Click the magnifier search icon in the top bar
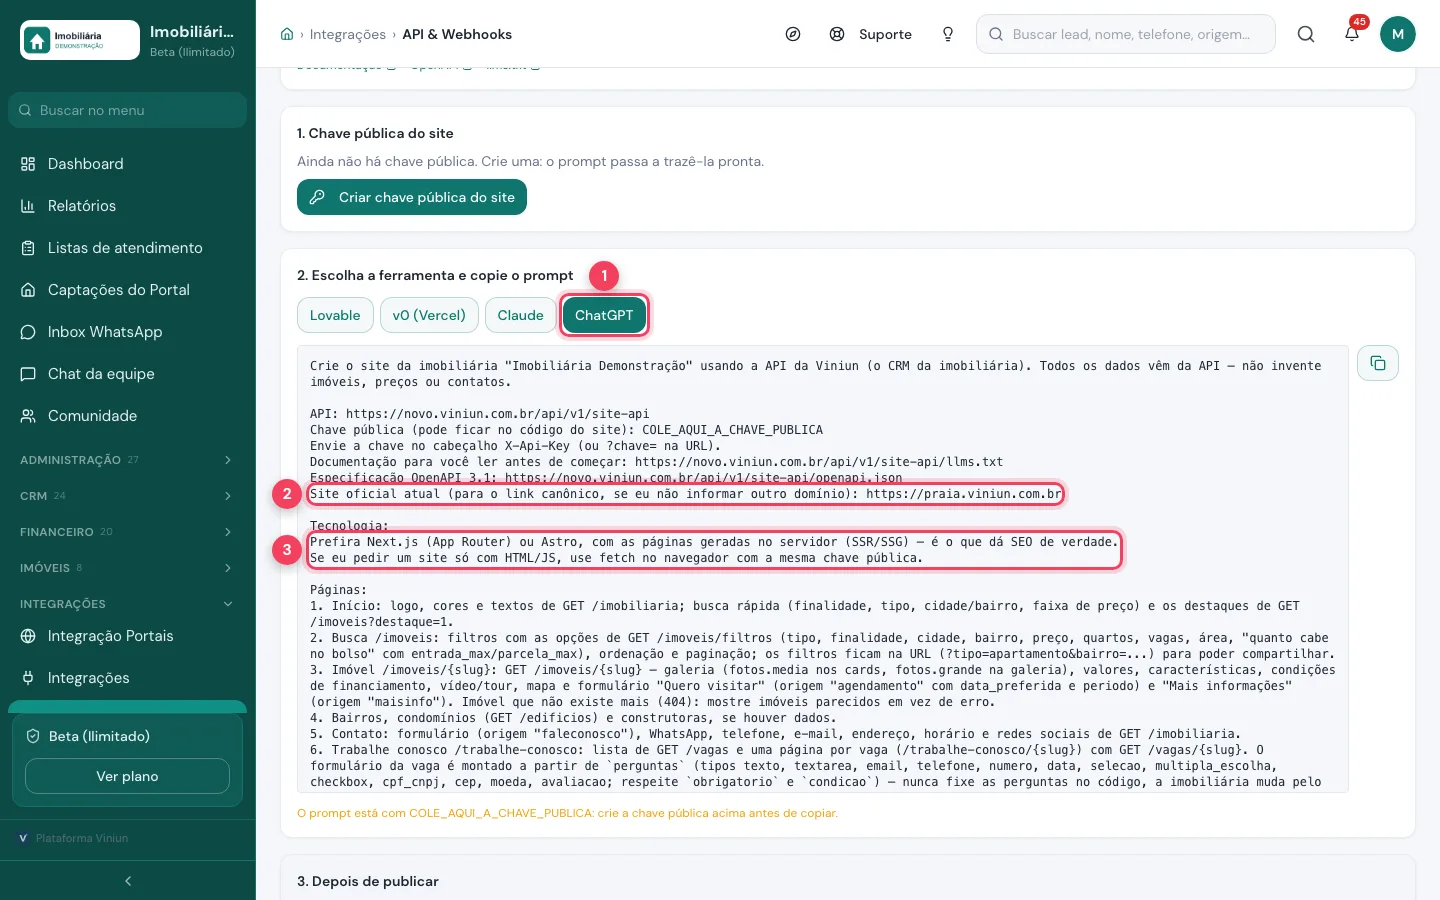 [x=1306, y=34]
